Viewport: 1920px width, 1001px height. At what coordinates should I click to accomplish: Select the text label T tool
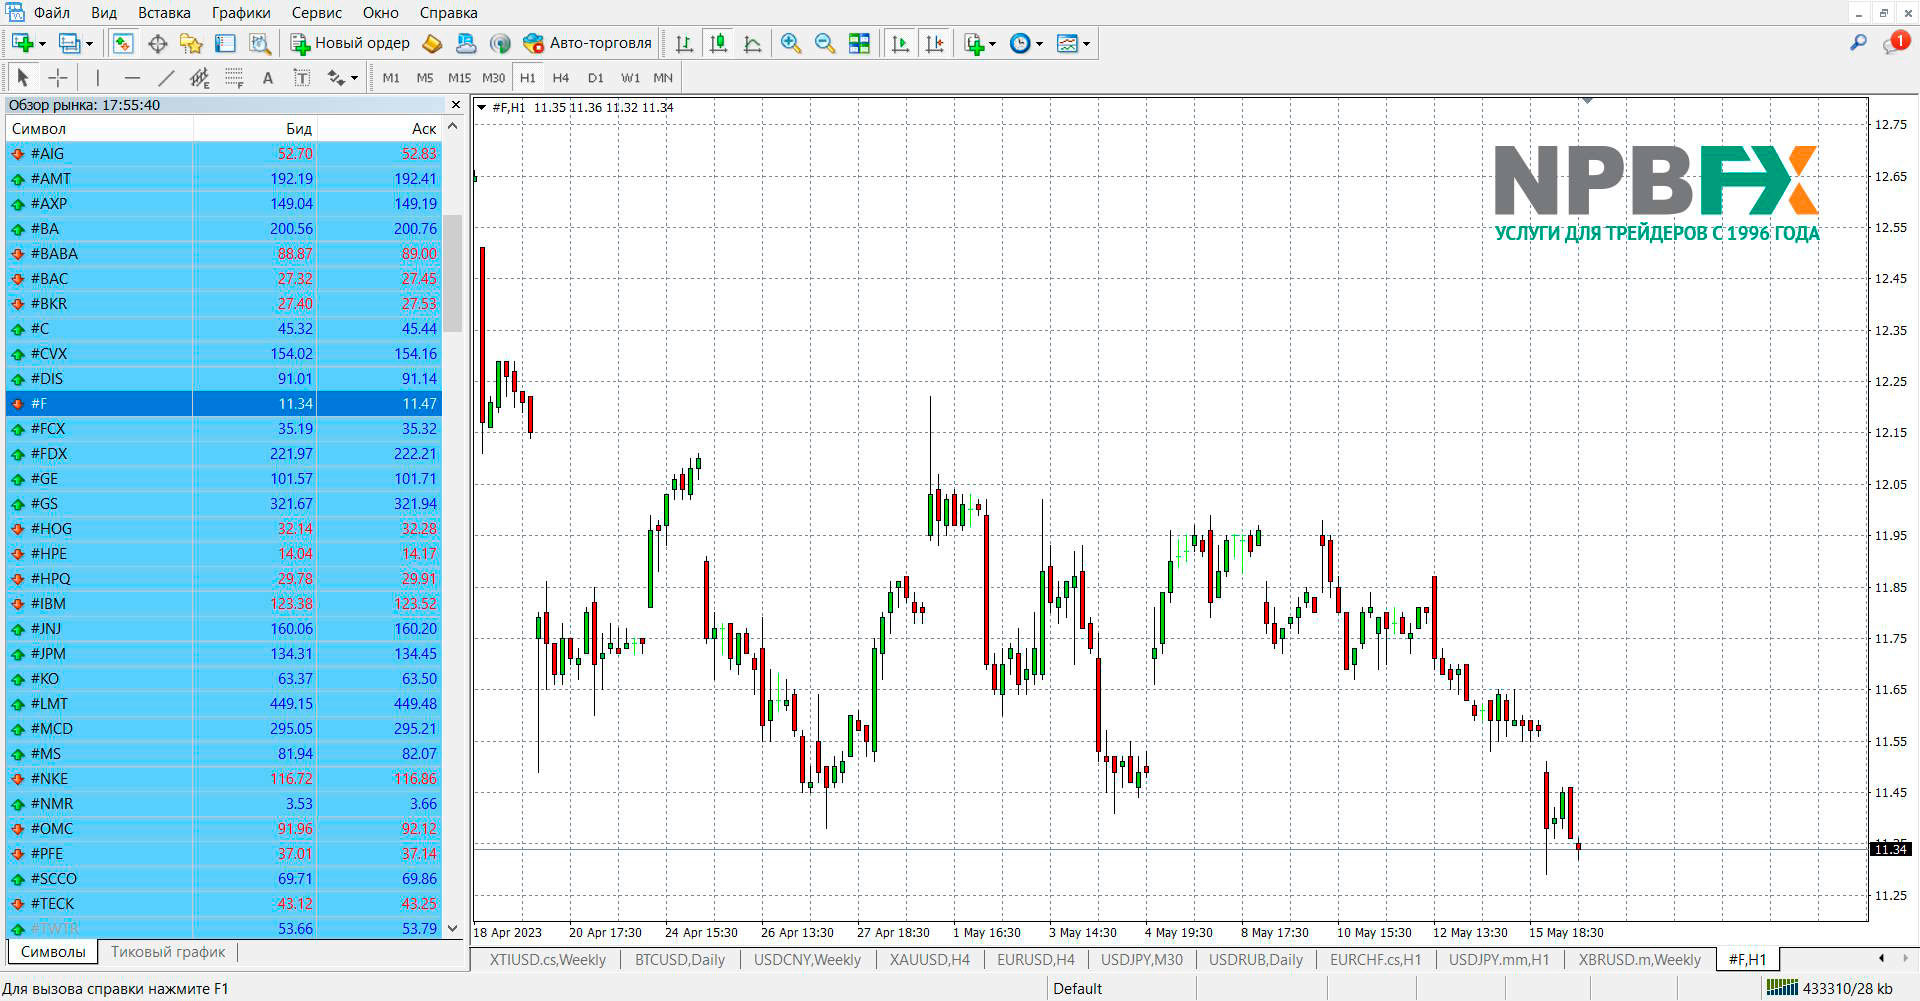[x=301, y=77]
